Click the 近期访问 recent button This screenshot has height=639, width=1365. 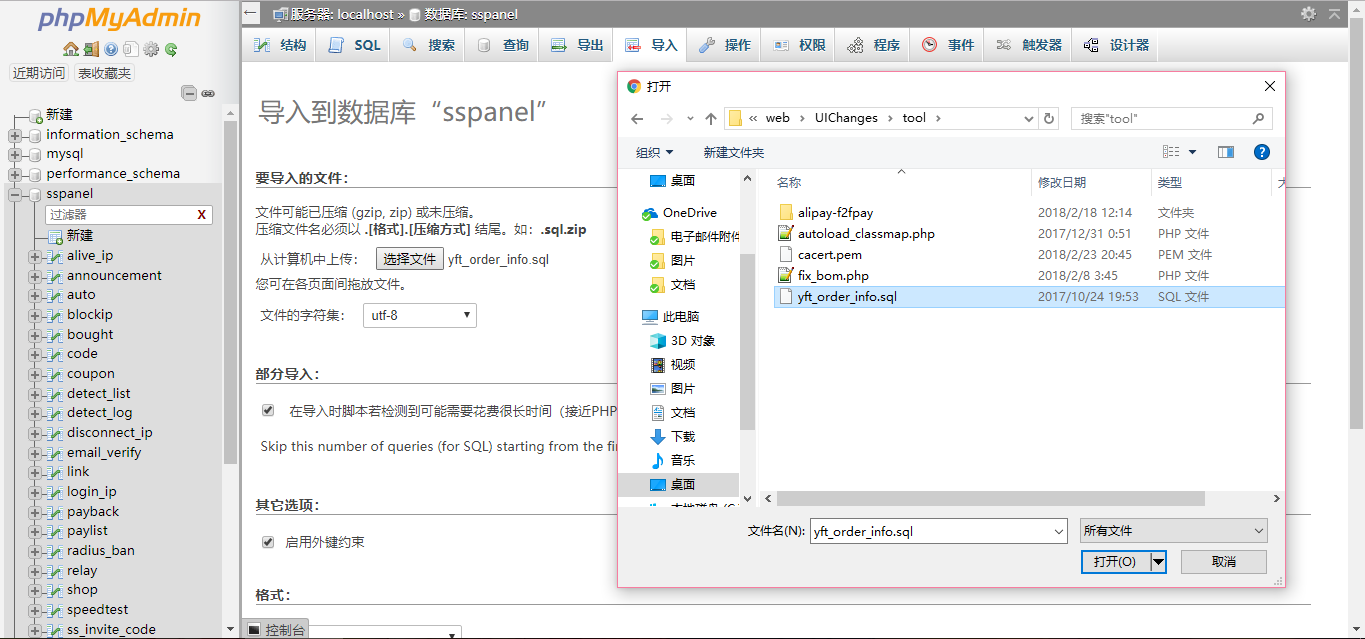tap(39, 73)
